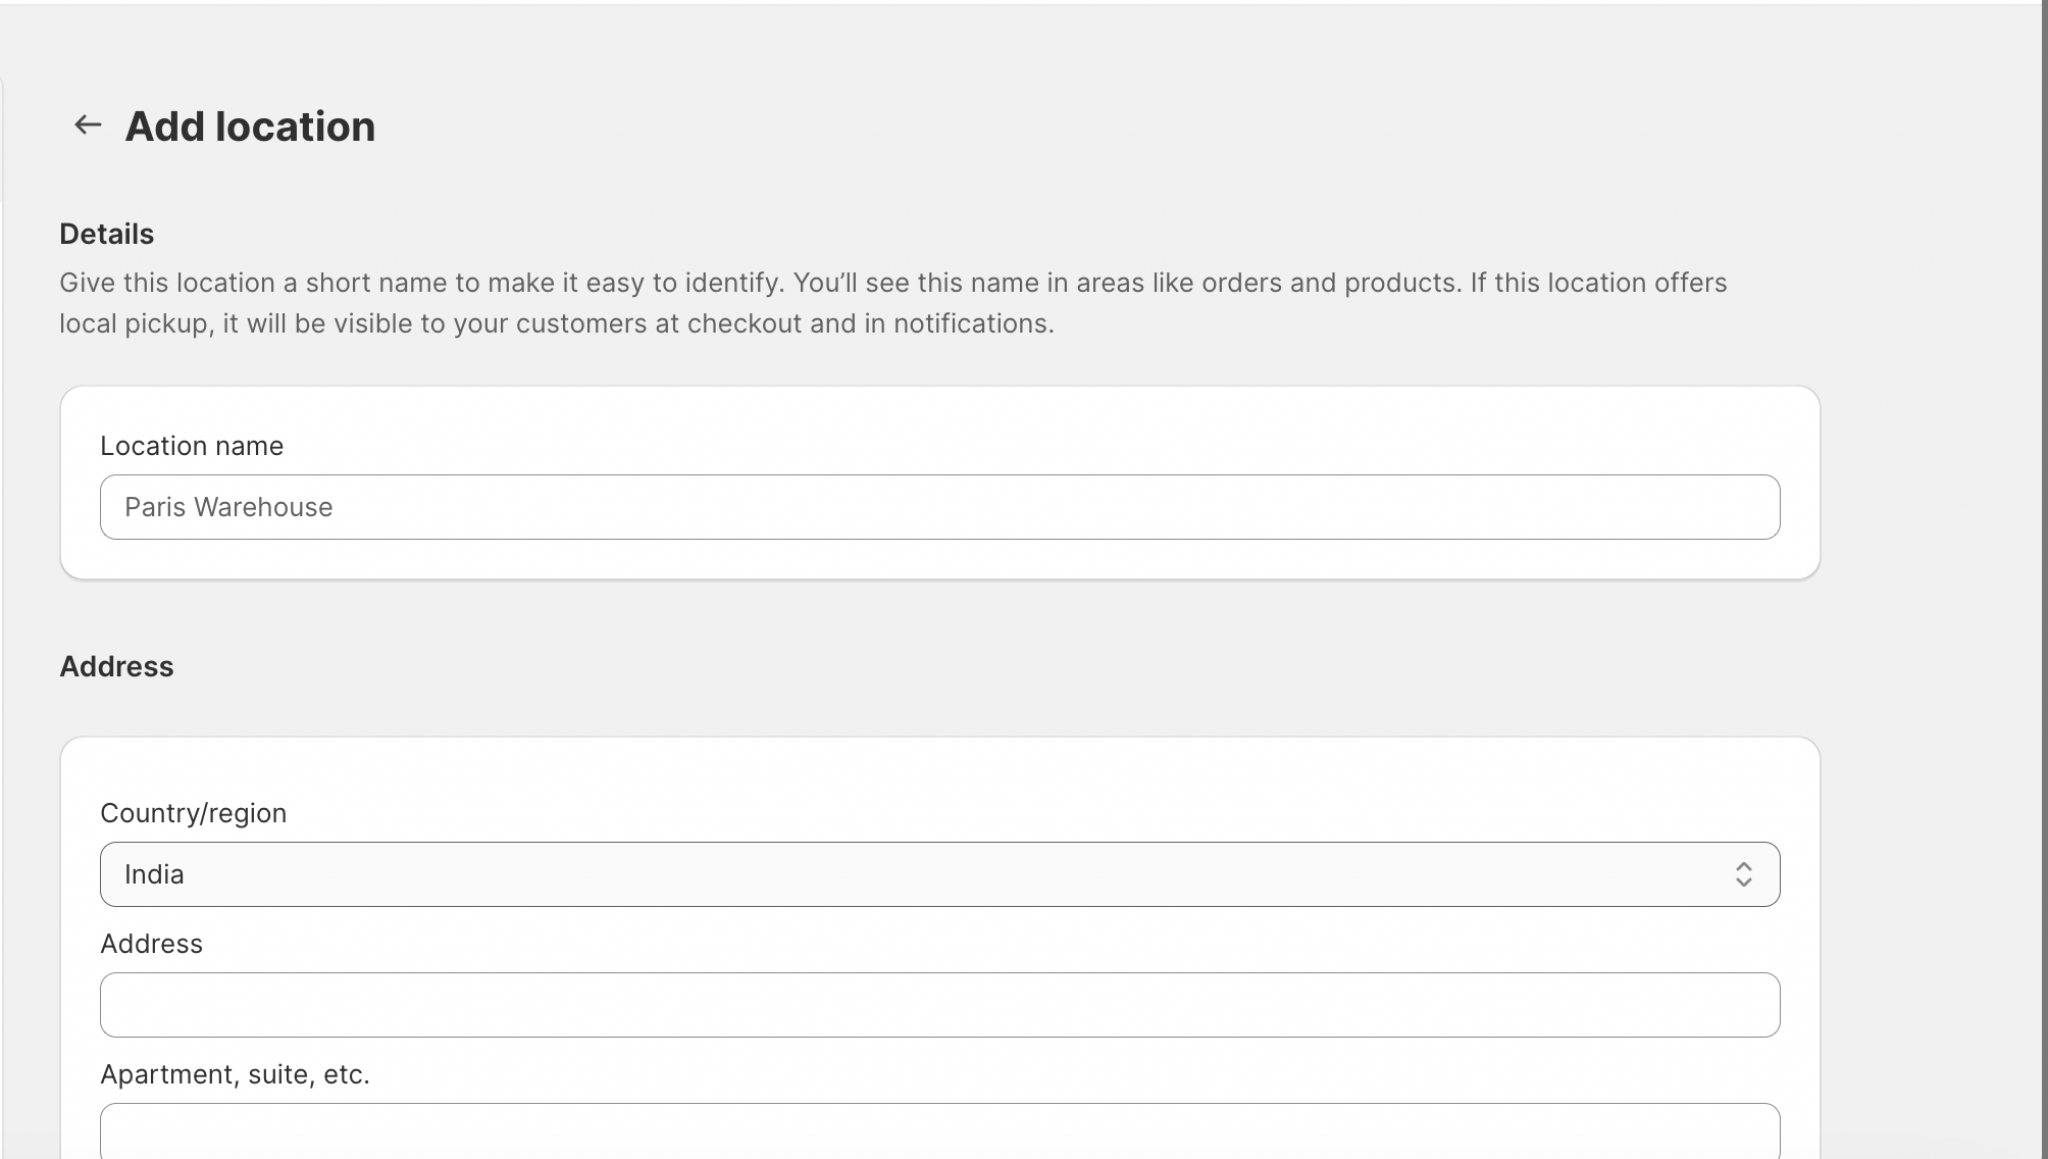Click the vertical scrollbar on right edge
The height and width of the screenshot is (1159, 2048).
[2044, 580]
